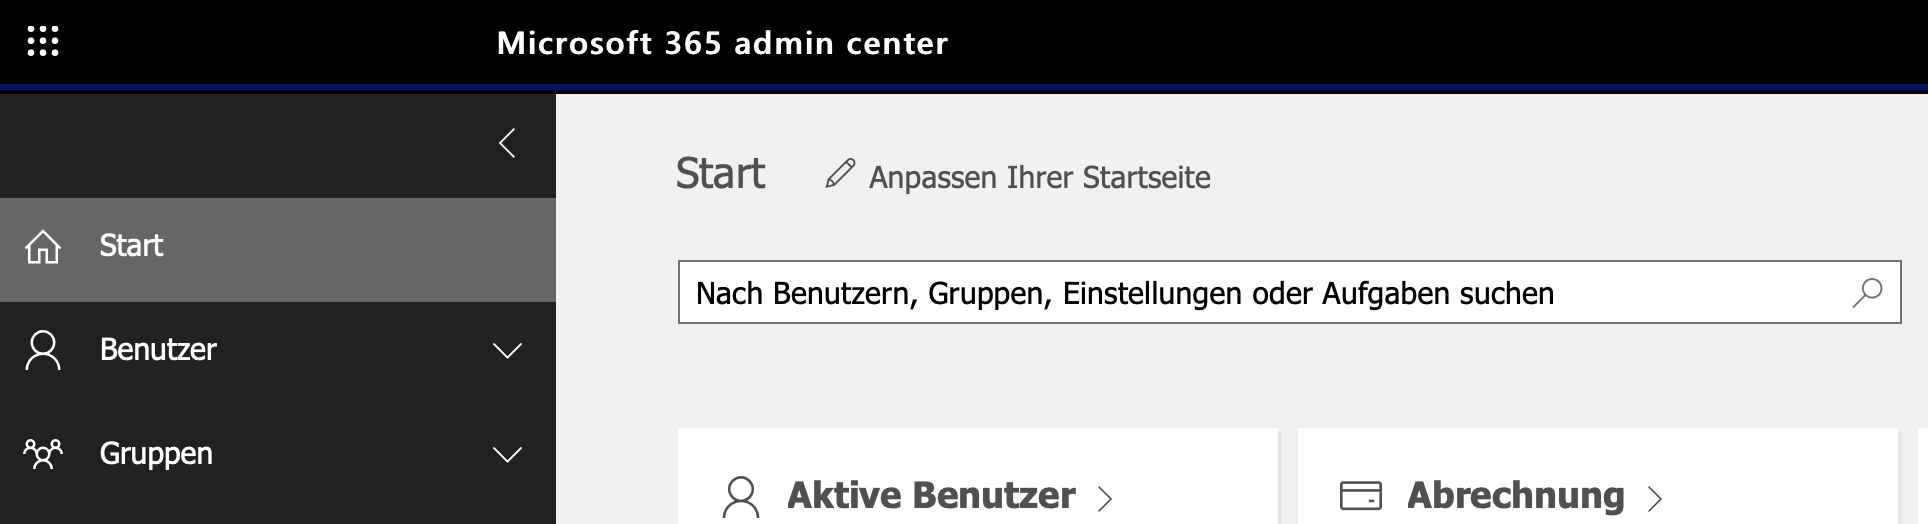Click the people icon next to Gruppen

(43, 454)
